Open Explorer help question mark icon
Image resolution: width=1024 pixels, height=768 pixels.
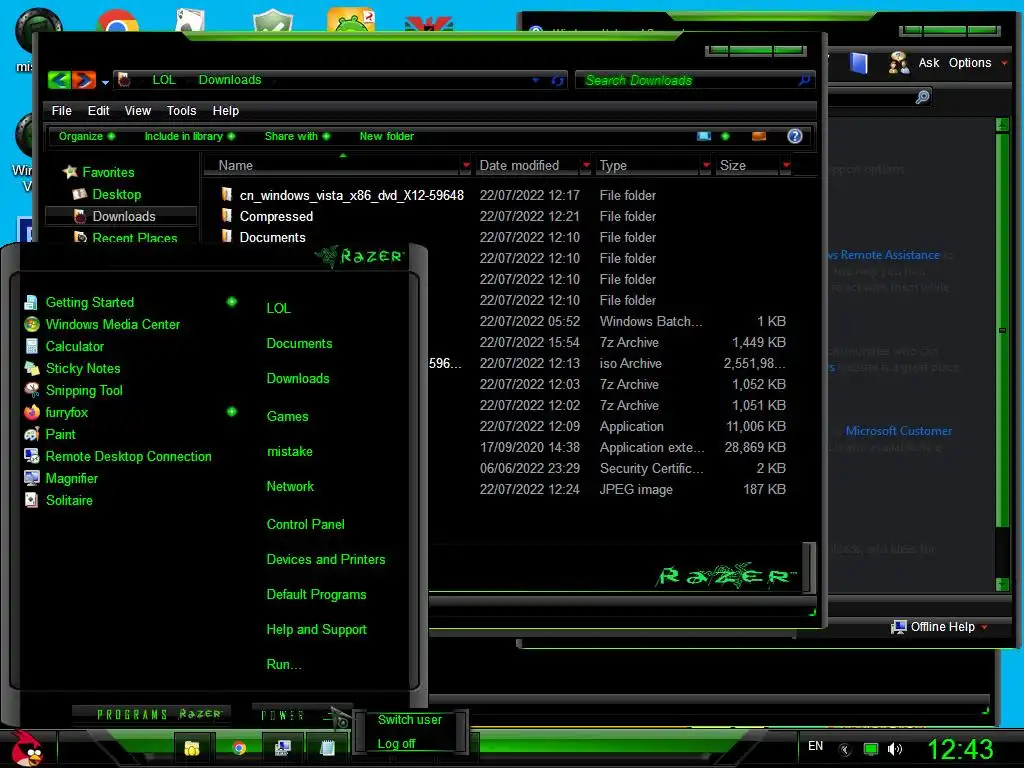795,136
